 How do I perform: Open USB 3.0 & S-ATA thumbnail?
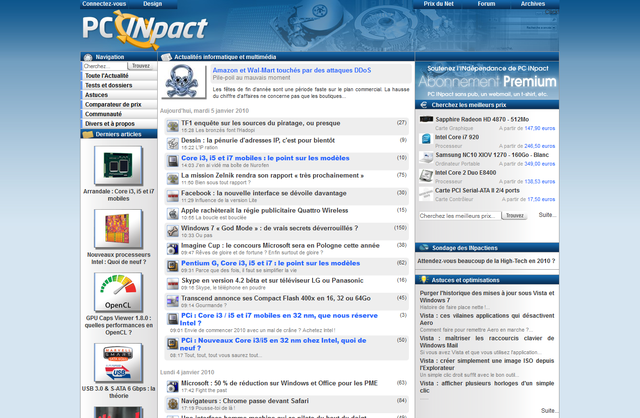[x=118, y=362]
